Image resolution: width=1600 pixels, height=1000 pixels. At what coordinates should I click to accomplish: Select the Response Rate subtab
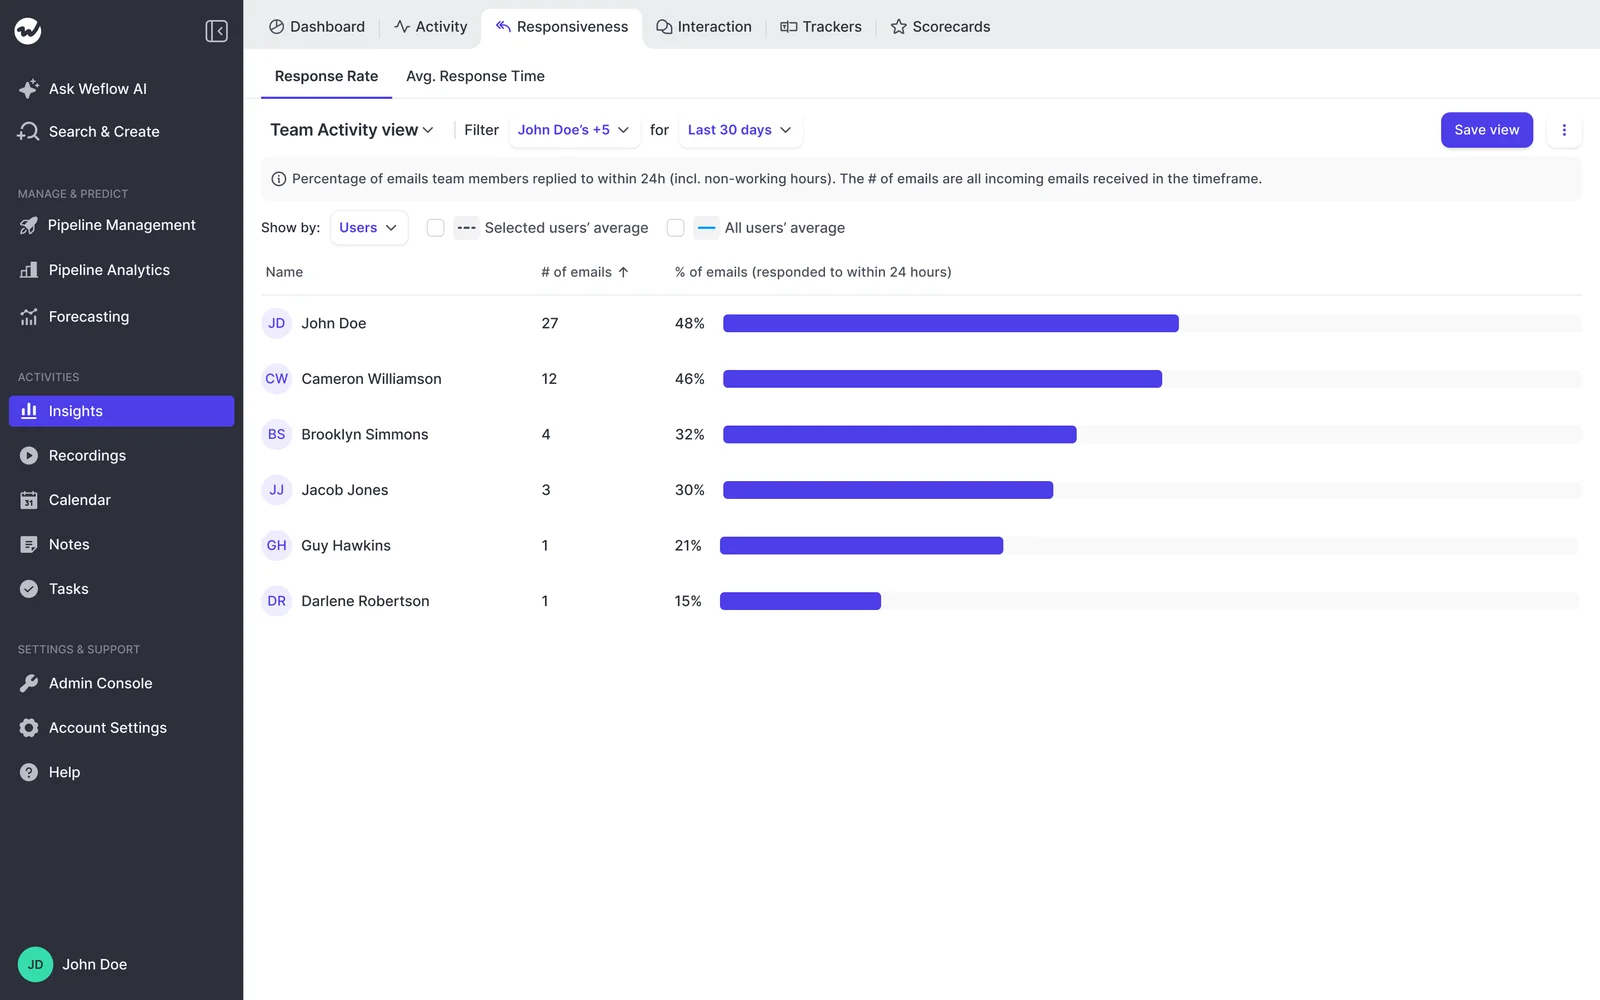(x=326, y=76)
